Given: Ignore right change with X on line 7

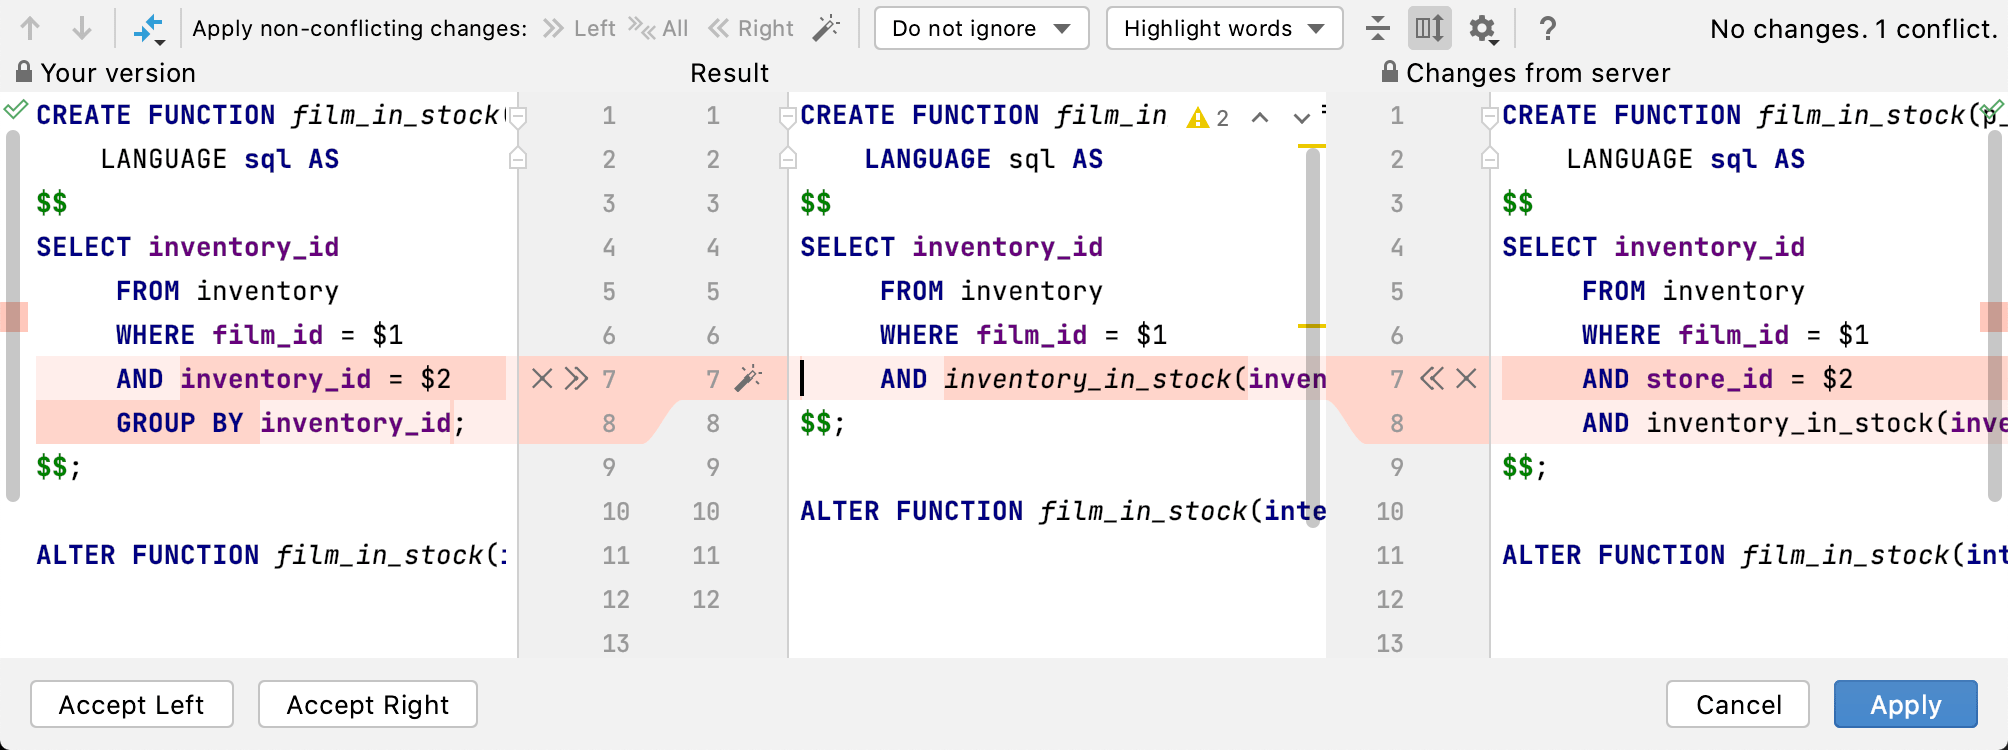Looking at the screenshot, I should pos(1466,379).
